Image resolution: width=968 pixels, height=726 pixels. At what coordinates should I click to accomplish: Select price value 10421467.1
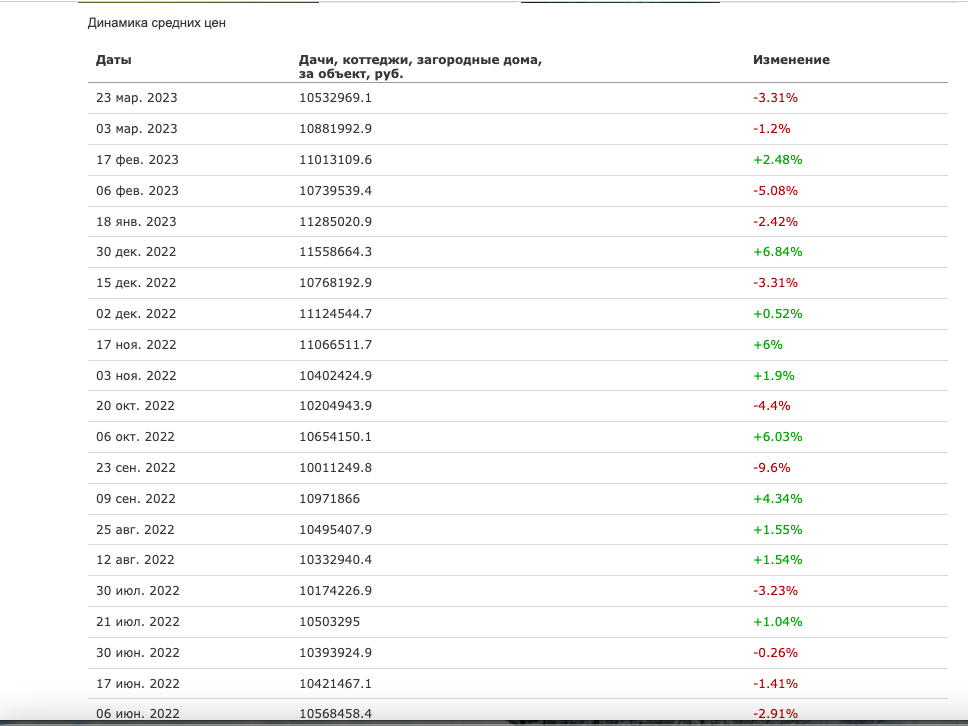[x=335, y=683]
